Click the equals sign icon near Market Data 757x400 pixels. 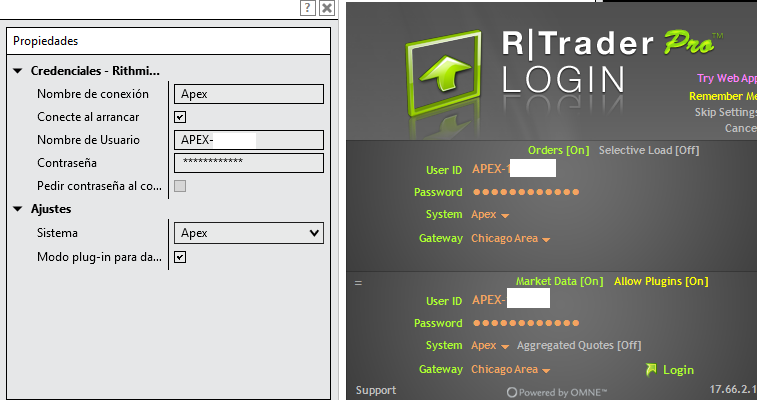click(358, 283)
